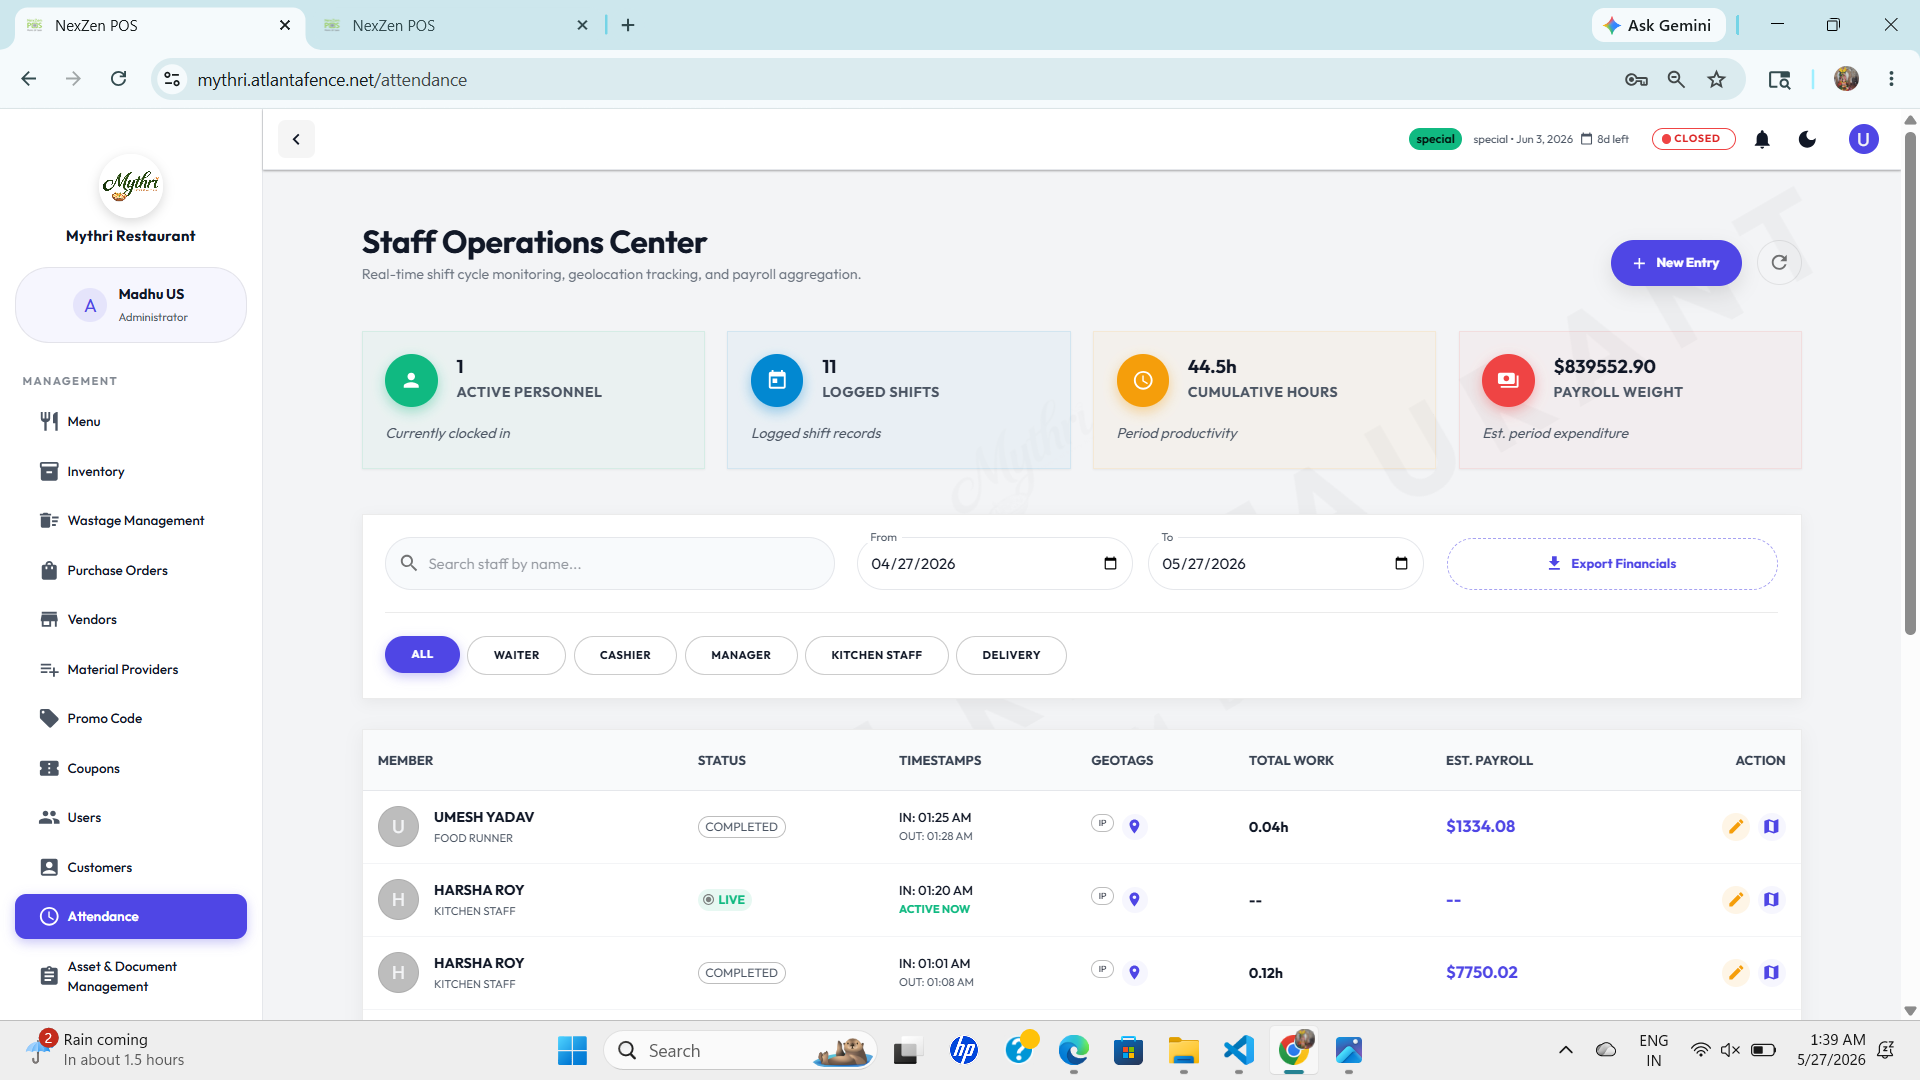
Task: Open map for Harsha Roy 01:01 AM row
Action: click(1771, 972)
